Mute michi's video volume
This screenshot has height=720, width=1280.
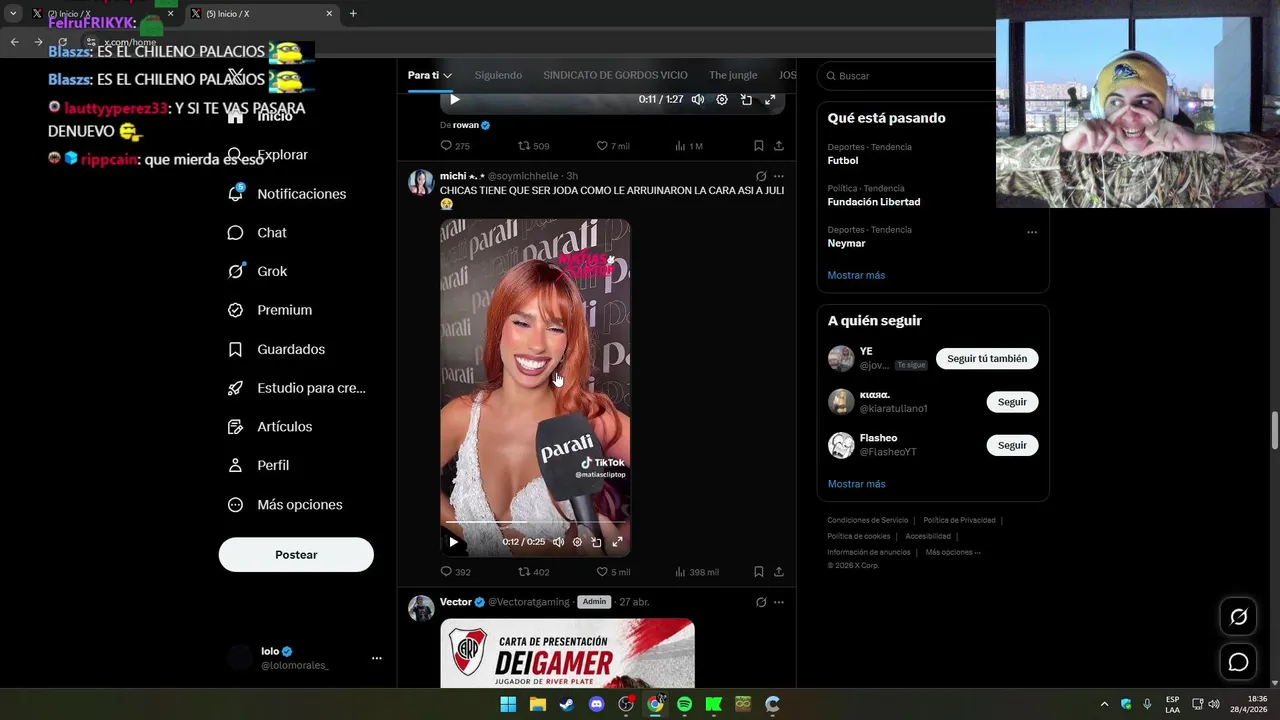coord(558,542)
